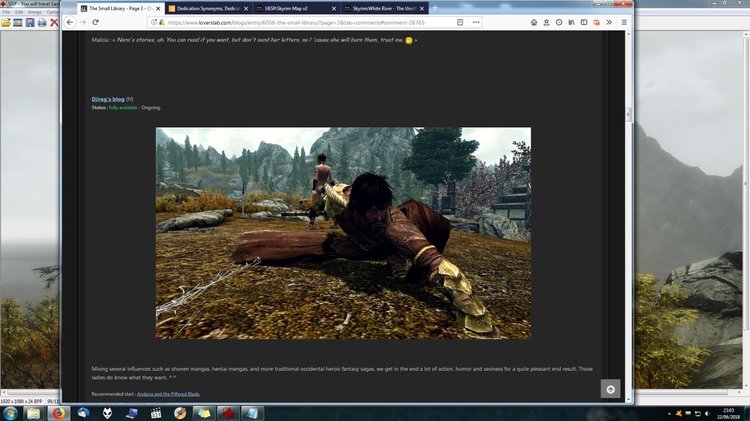Open the Windows Start button
The width and height of the screenshot is (750, 421).
pyautogui.click(x=10, y=413)
